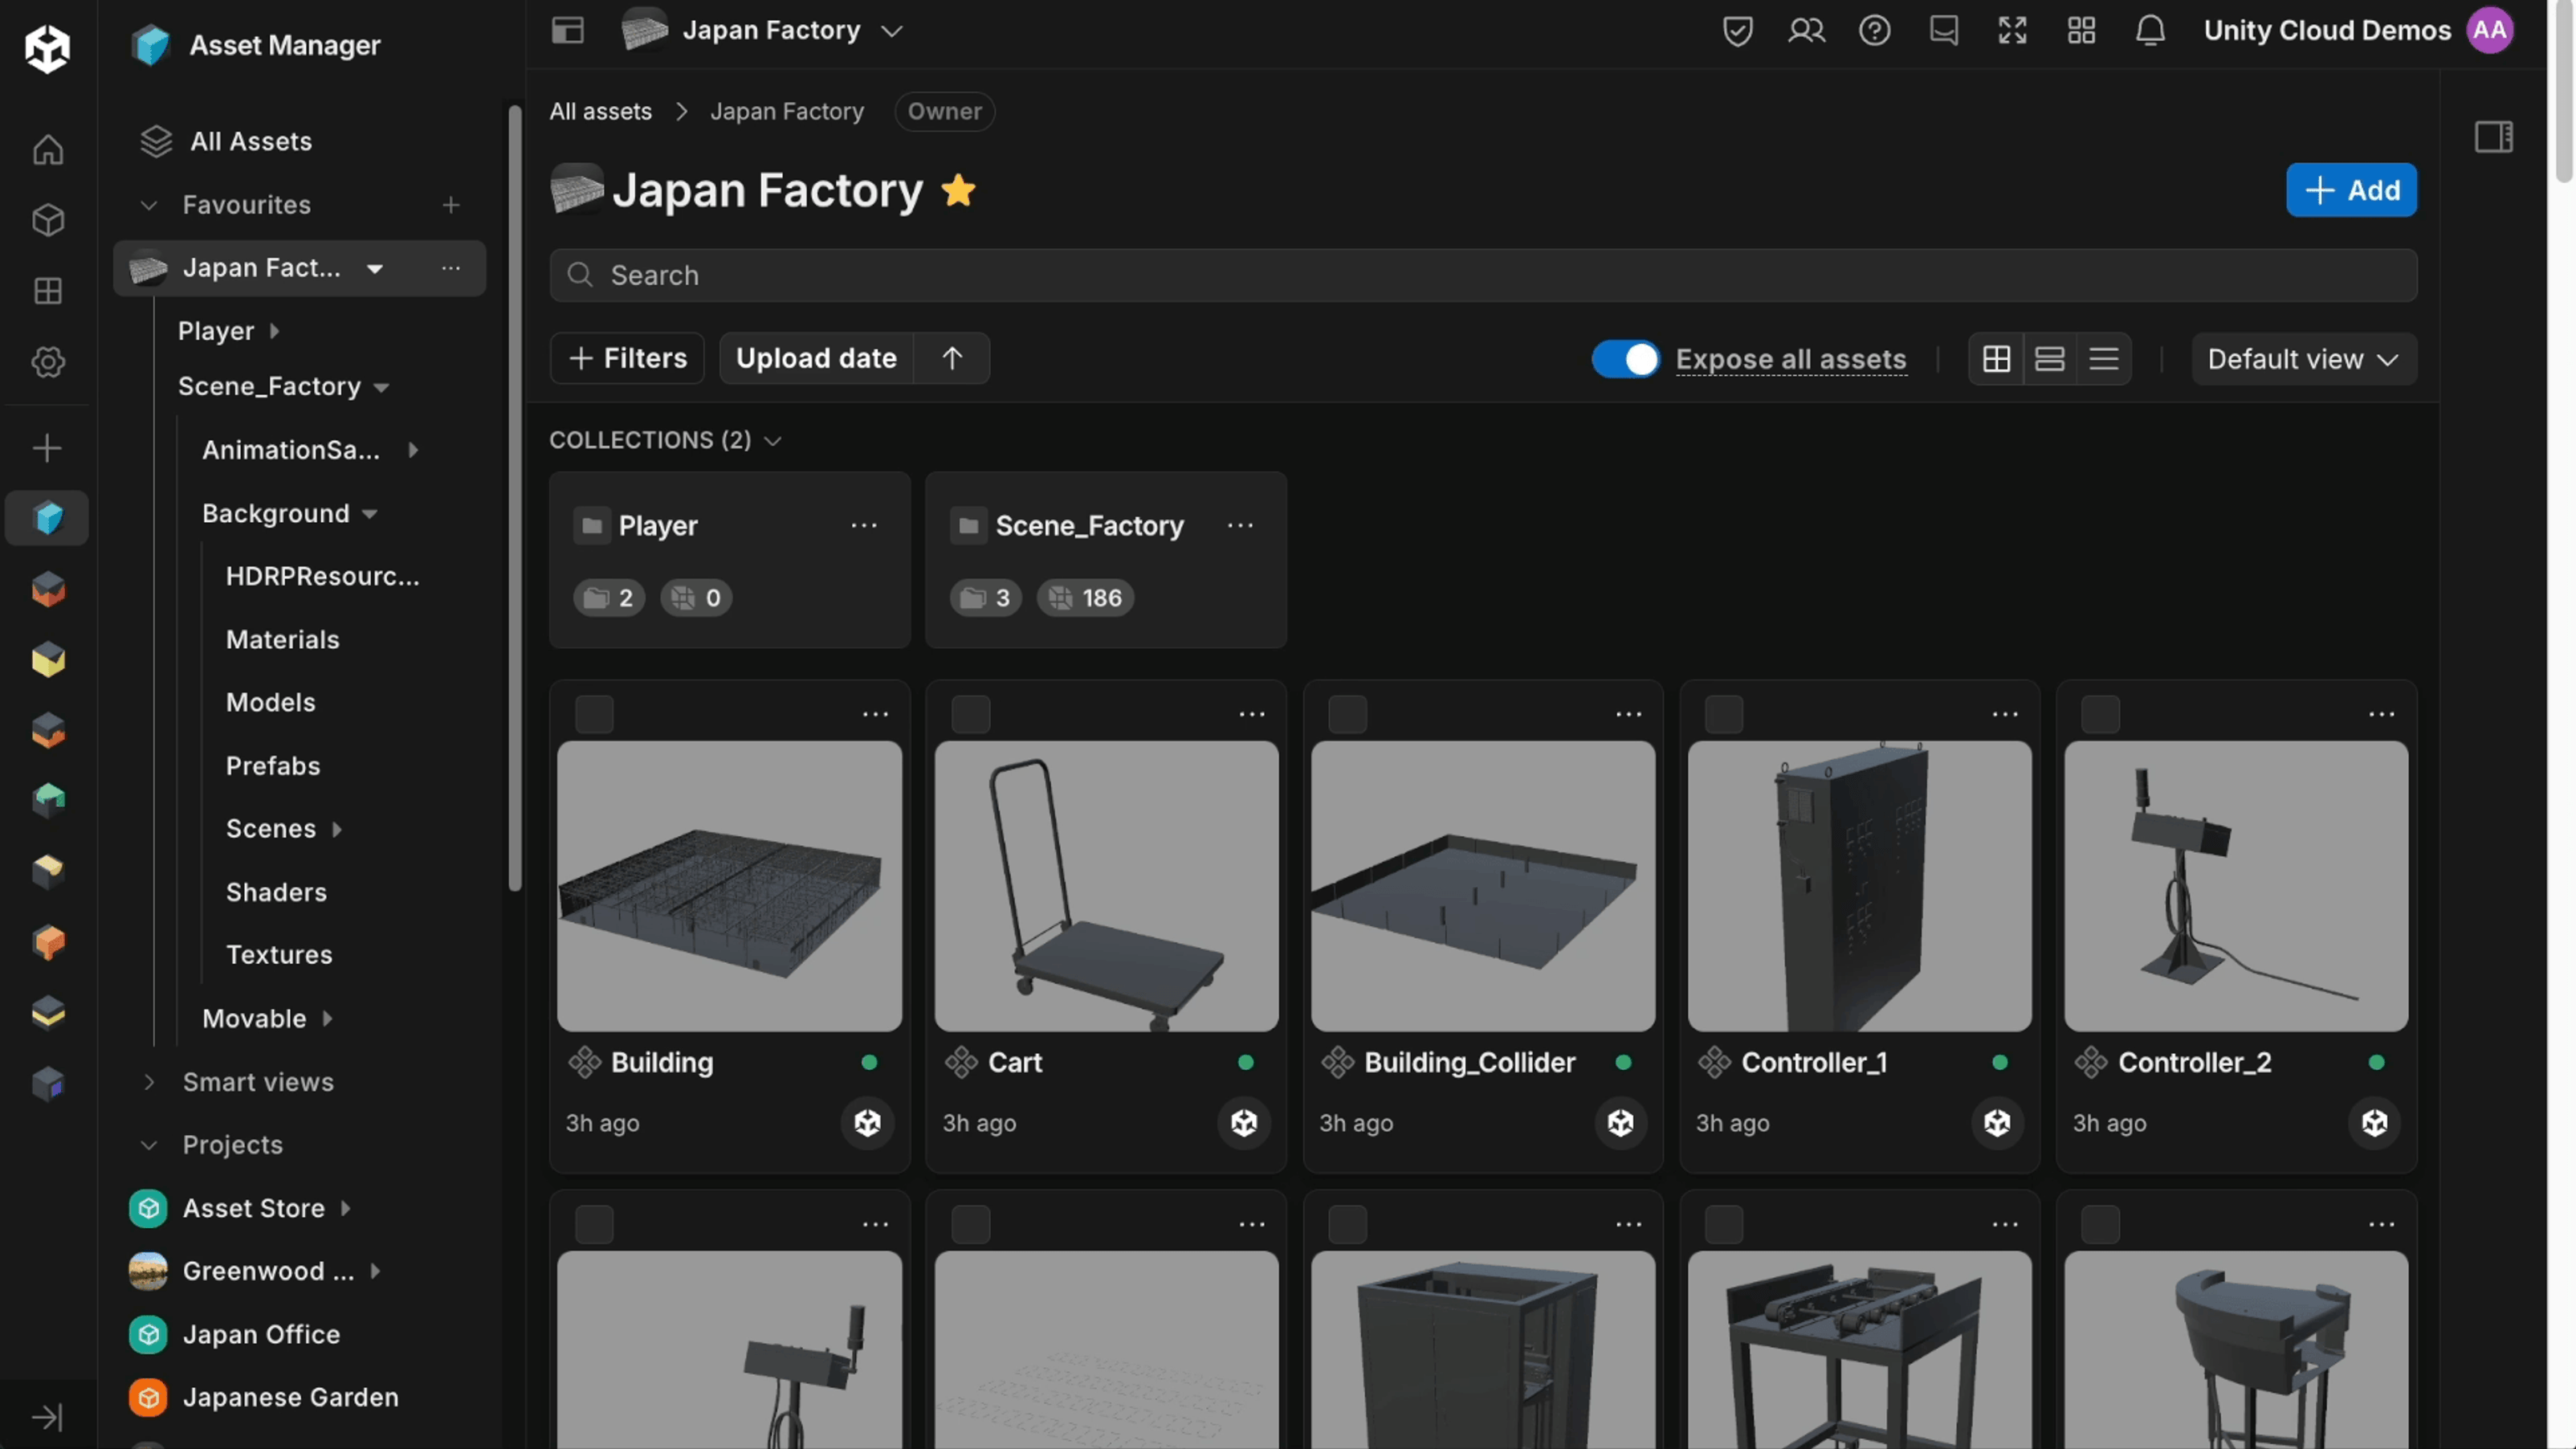The image size is (2576, 1449).
Task: Open the Japan Office project
Action: [261, 1334]
